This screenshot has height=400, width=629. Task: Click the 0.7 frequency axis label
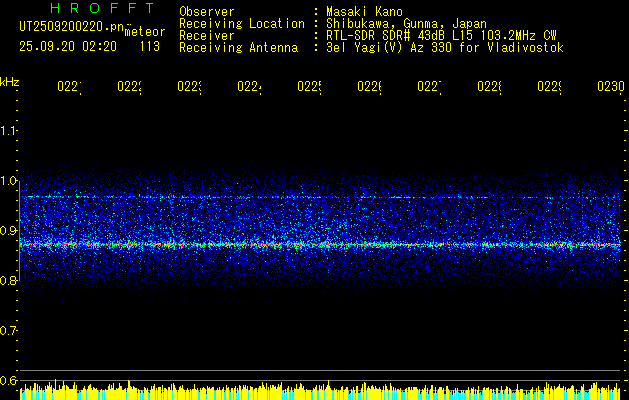8,331
